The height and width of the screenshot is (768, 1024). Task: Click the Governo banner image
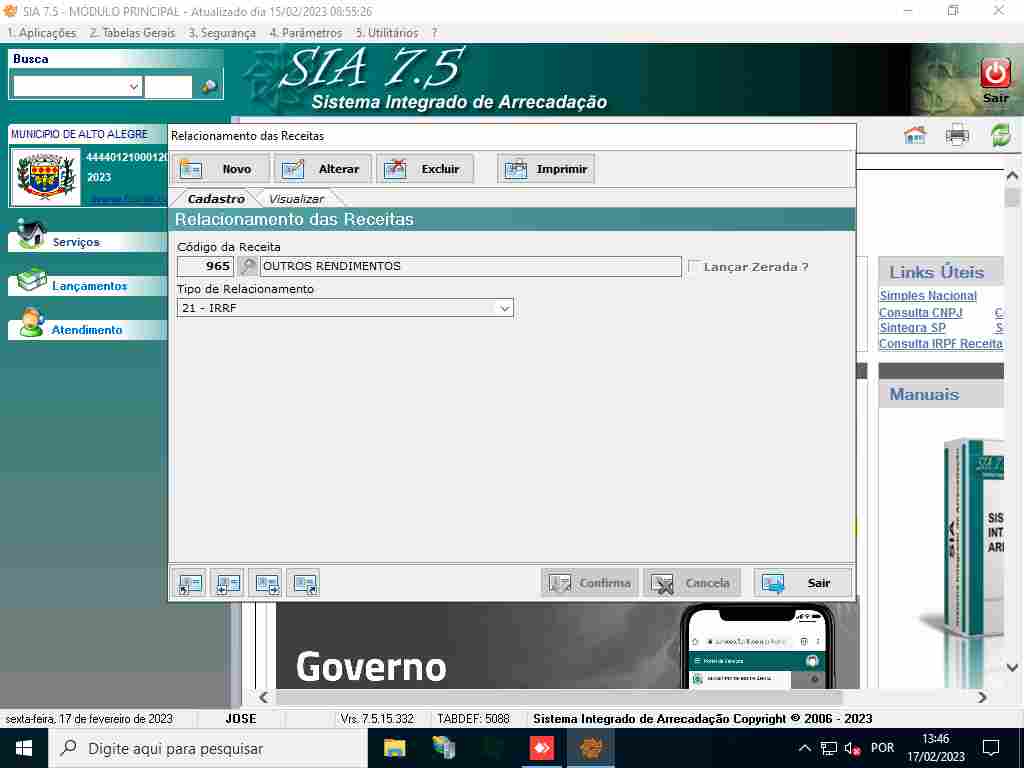coord(567,645)
